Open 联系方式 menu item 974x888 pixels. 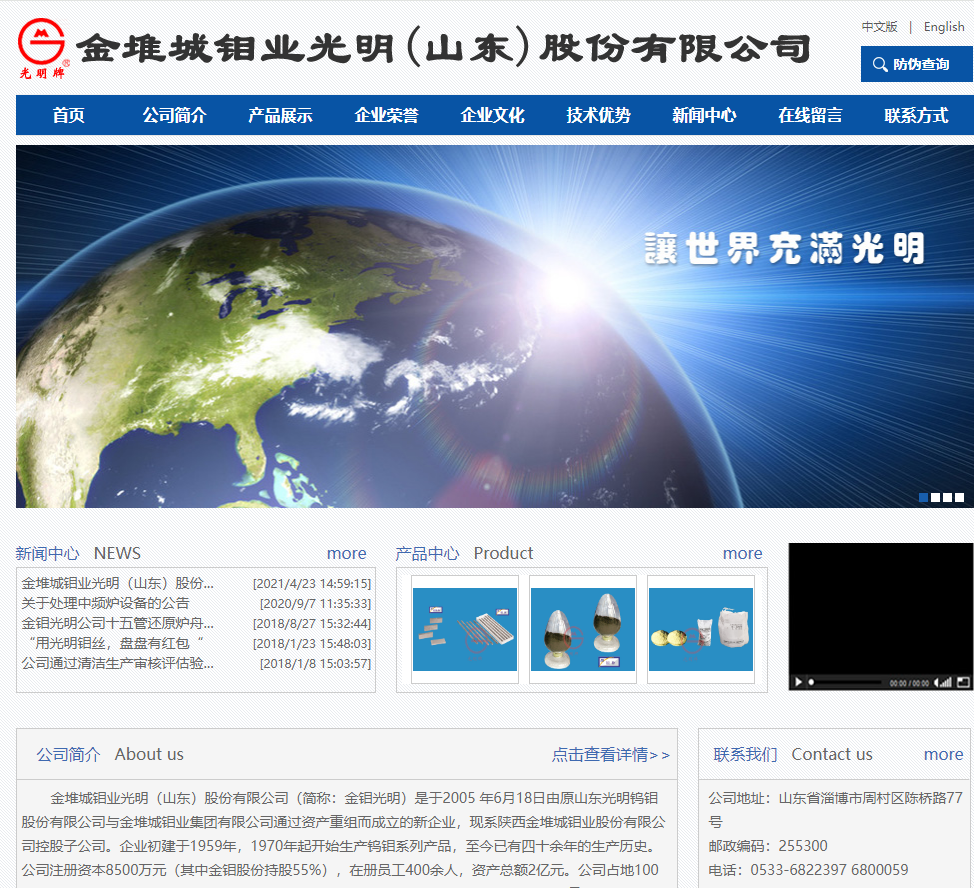[x=916, y=115]
